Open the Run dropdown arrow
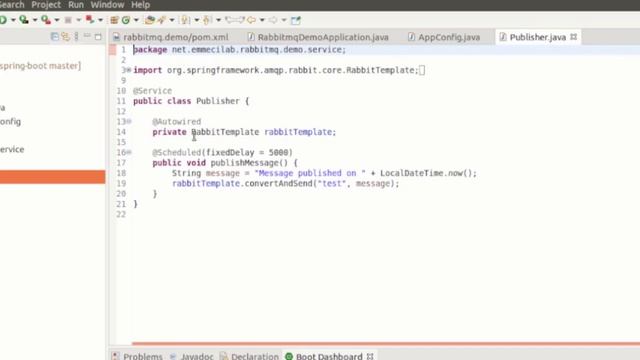640x360 pixels. coord(13,20)
